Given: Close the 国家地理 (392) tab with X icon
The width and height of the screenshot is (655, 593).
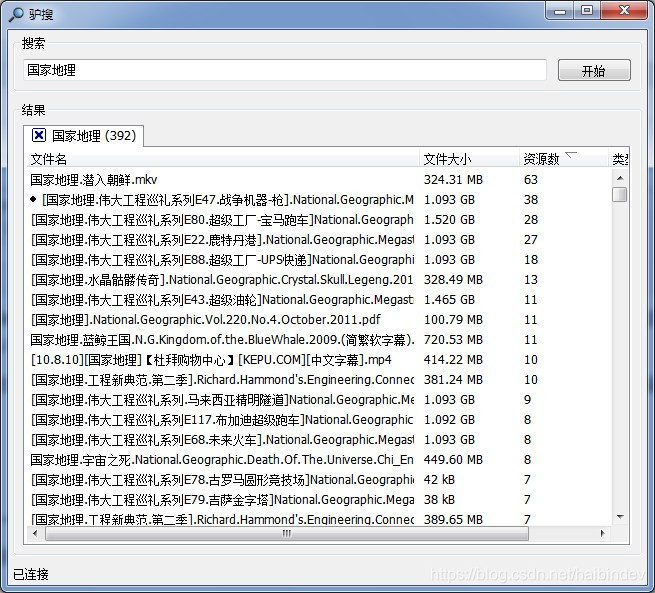Looking at the screenshot, I should click(x=38, y=135).
